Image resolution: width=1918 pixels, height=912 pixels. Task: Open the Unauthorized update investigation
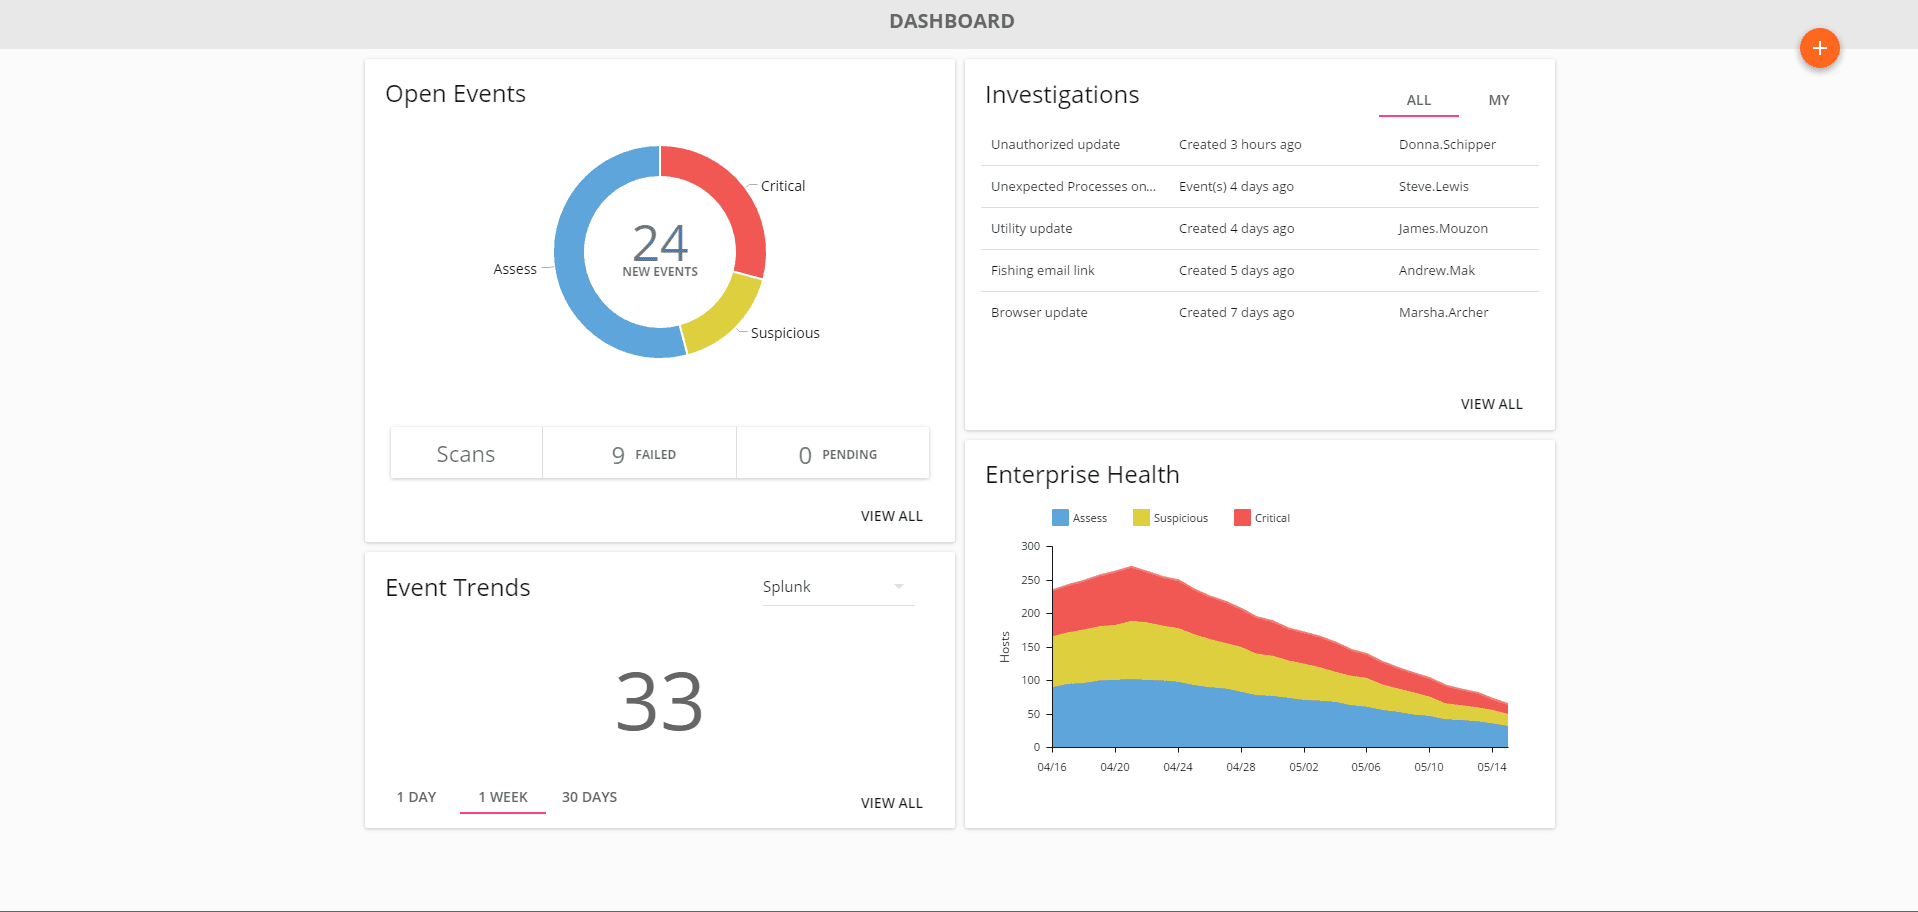[1054, 144]
